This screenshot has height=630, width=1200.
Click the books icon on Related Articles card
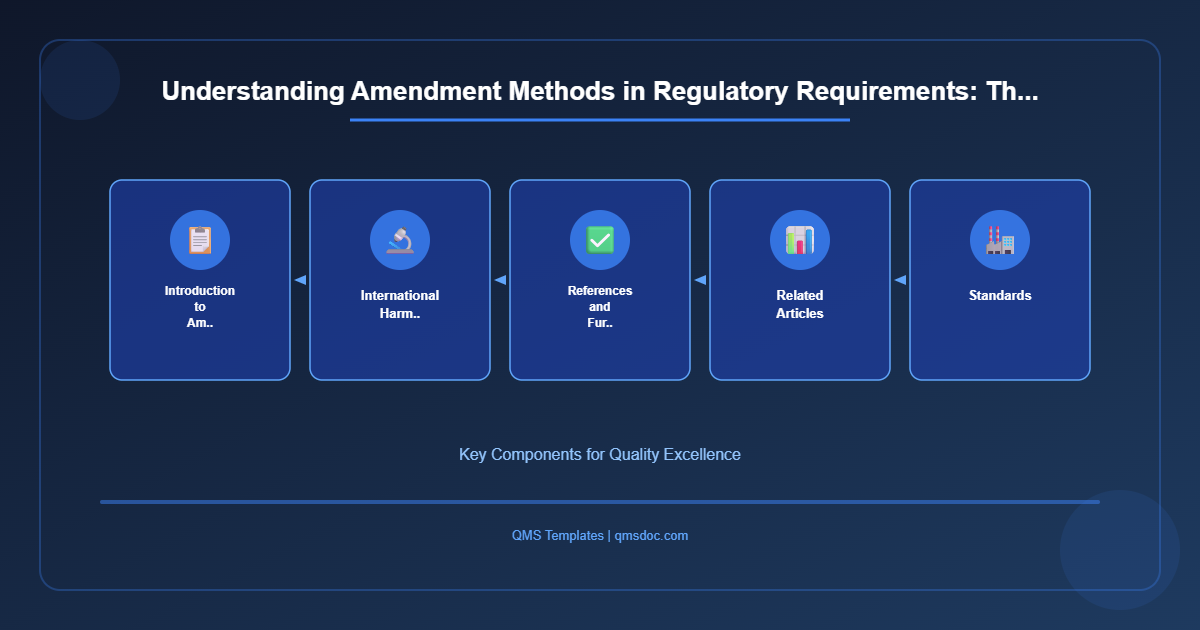pos(800,240)
